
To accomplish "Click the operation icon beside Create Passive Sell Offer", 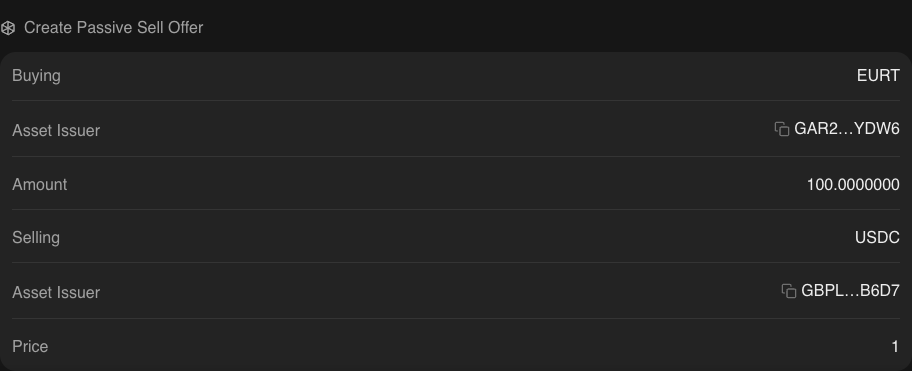I will click(x=8, y=28).
